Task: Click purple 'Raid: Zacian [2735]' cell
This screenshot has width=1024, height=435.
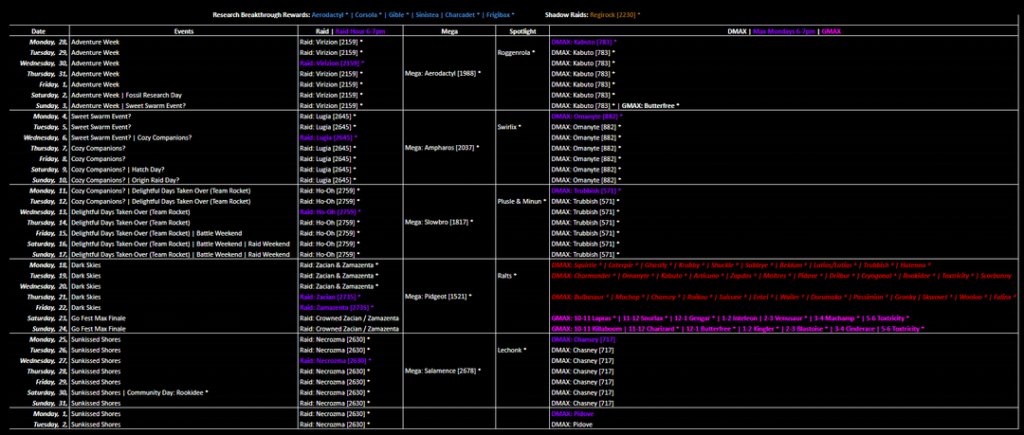Action: coord(330,297)
